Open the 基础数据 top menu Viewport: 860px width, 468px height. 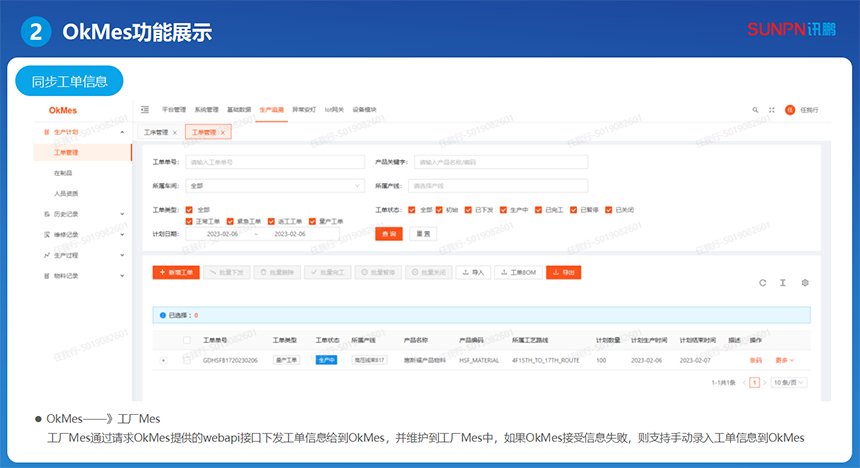click(239, 109)
